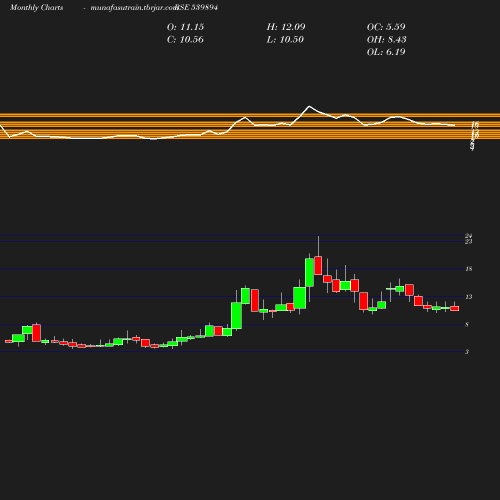
Task: Click the "BSE 539894" stock code
Action: click(197, 8)
